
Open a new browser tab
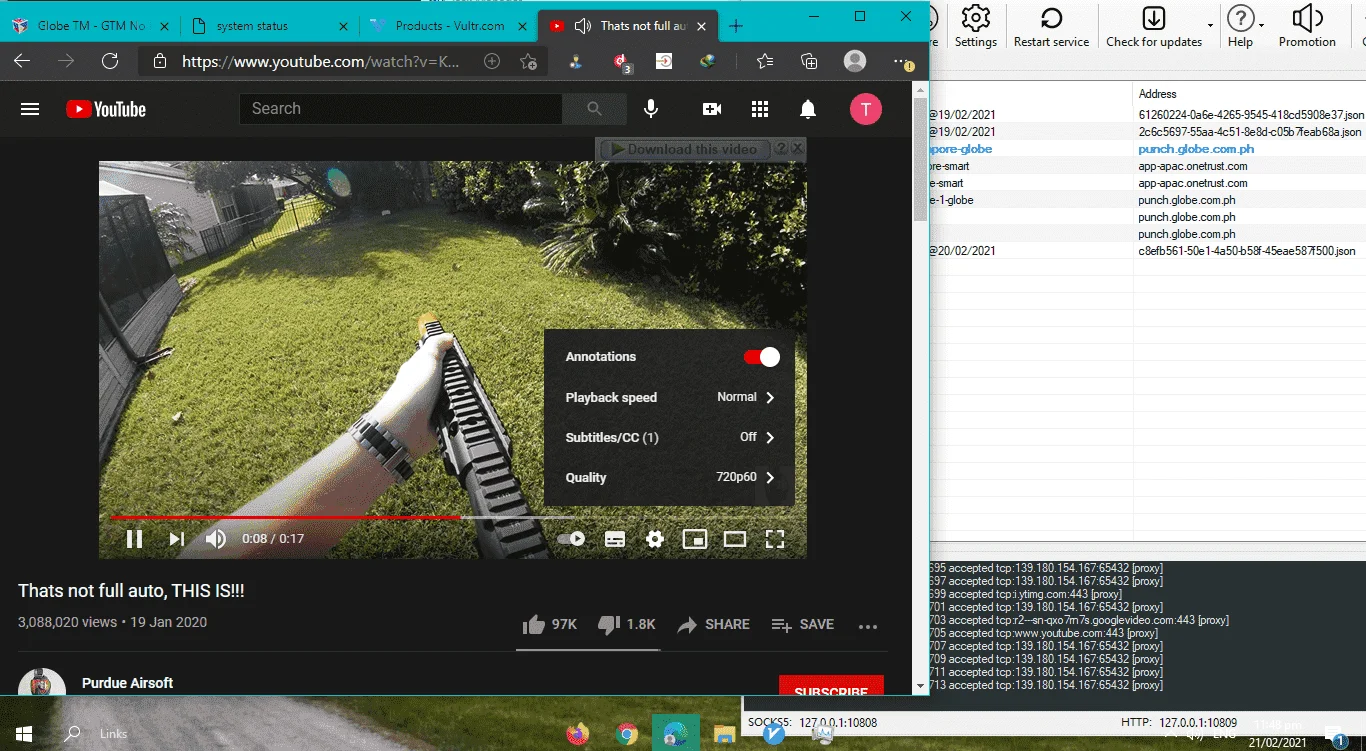coord(736,26)
